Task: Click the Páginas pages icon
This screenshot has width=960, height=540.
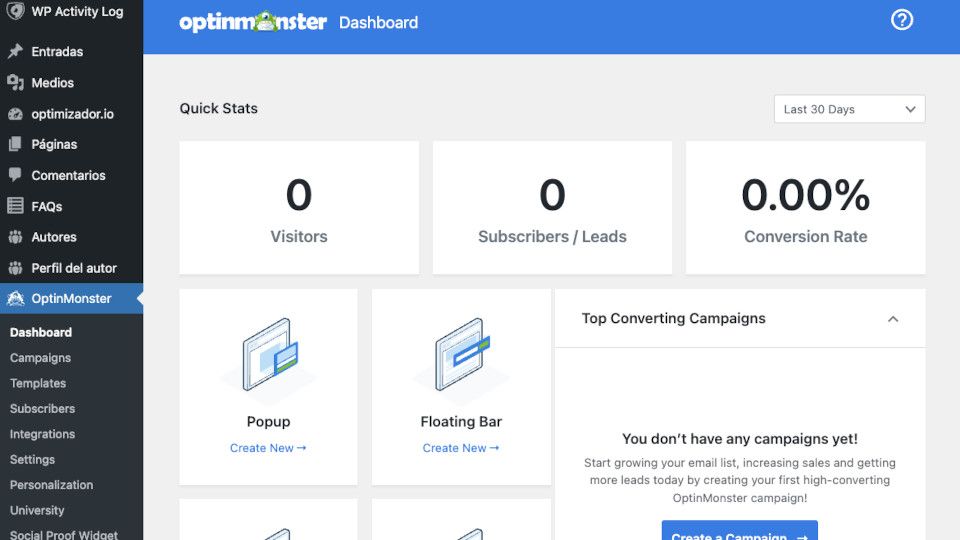Action: click(15, 144)
